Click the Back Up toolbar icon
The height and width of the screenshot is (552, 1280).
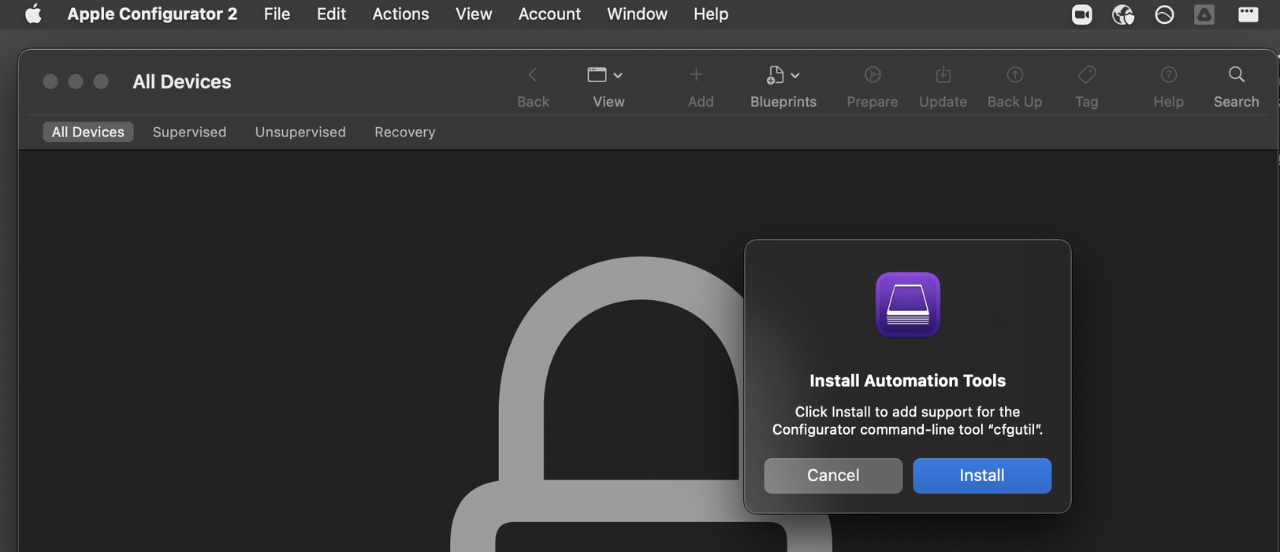pyautogui.click(x=1015, y=75)
